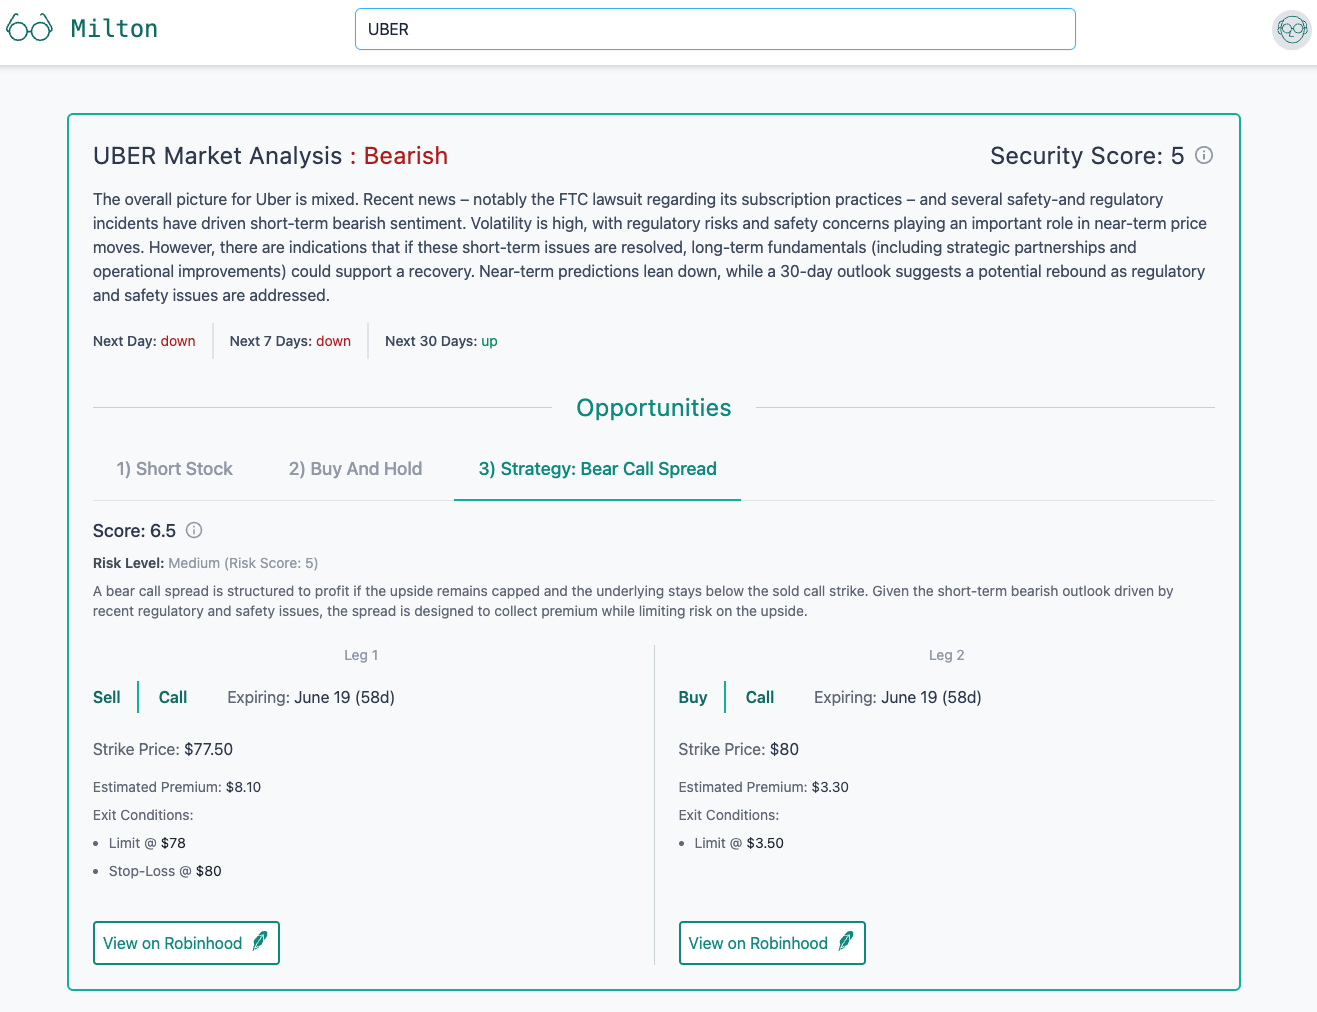Click Estimated Premium: $3.30
Viewport: 1317px width, 1012px height.
763,787
